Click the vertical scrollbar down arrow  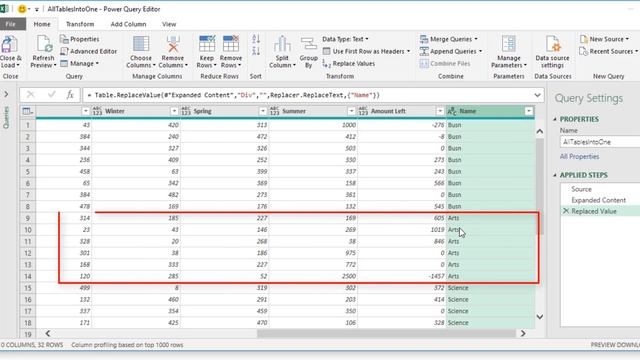(x=539, y=317)
